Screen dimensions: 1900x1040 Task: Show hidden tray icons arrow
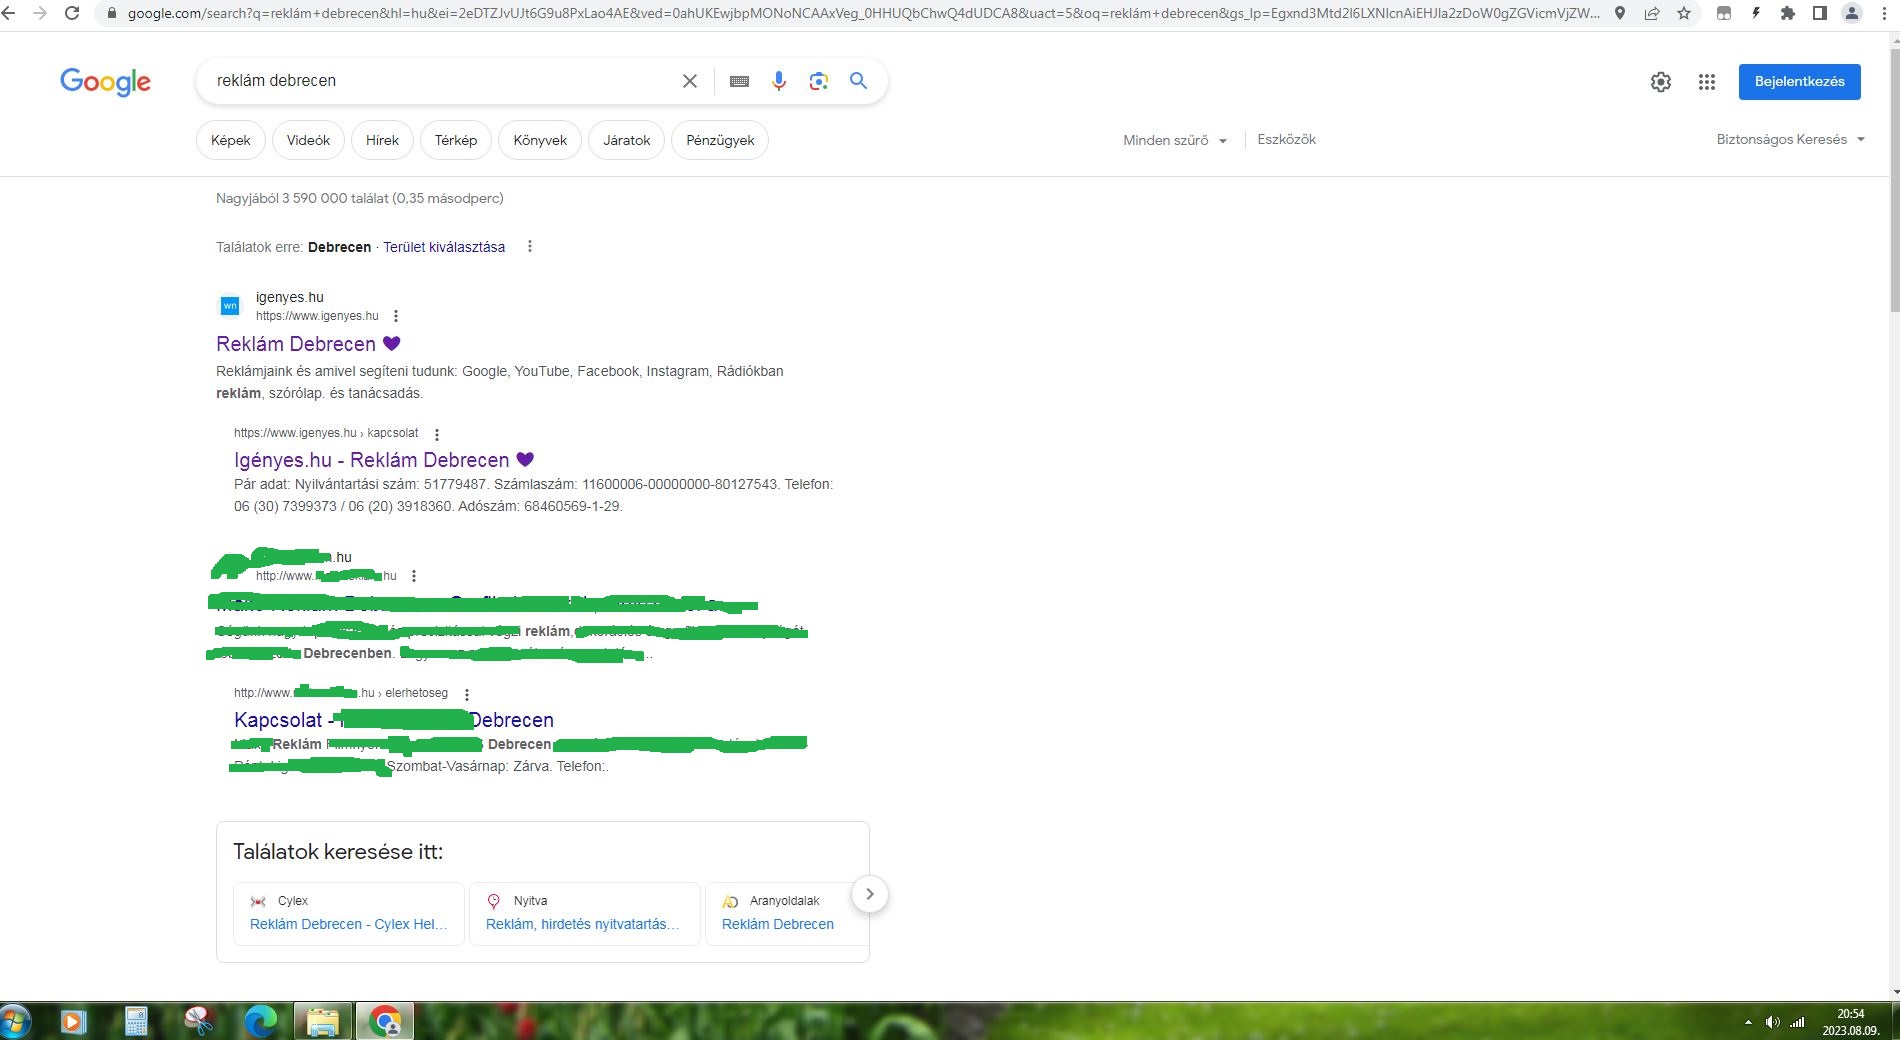coord(1748,1022)
